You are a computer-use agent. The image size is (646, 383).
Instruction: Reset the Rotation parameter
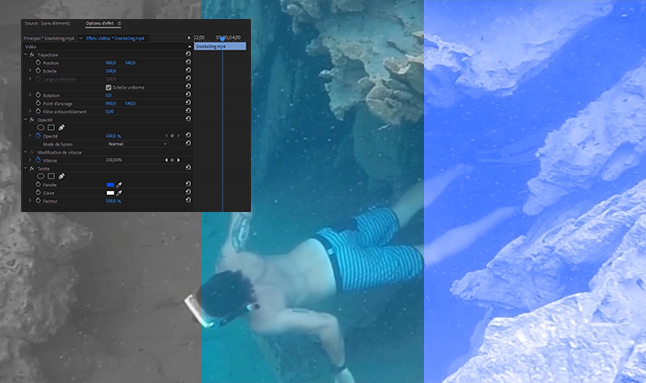click(x=188, y=95)
